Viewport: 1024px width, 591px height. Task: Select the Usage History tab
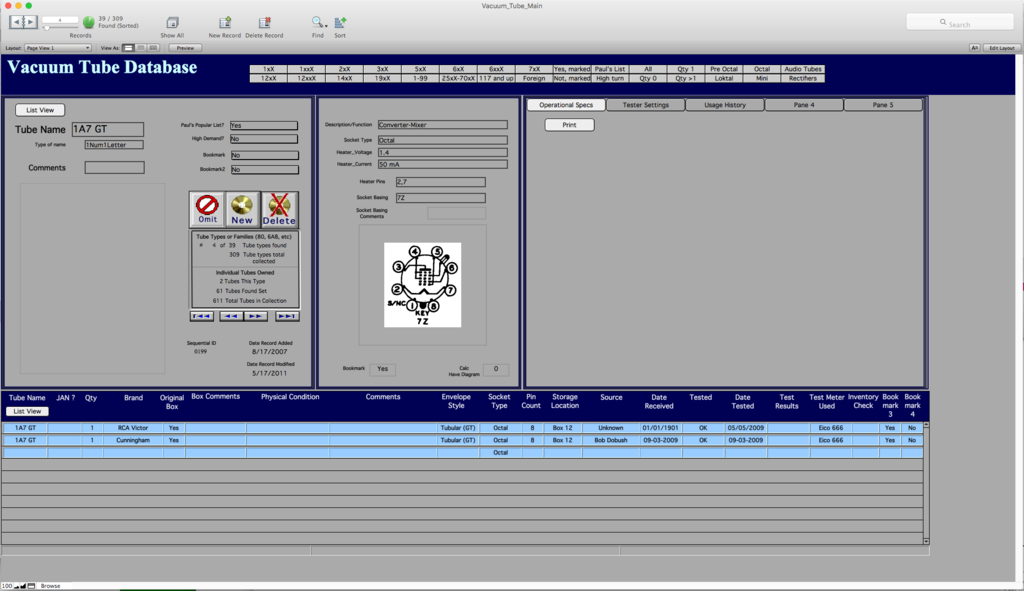point(725,105)
